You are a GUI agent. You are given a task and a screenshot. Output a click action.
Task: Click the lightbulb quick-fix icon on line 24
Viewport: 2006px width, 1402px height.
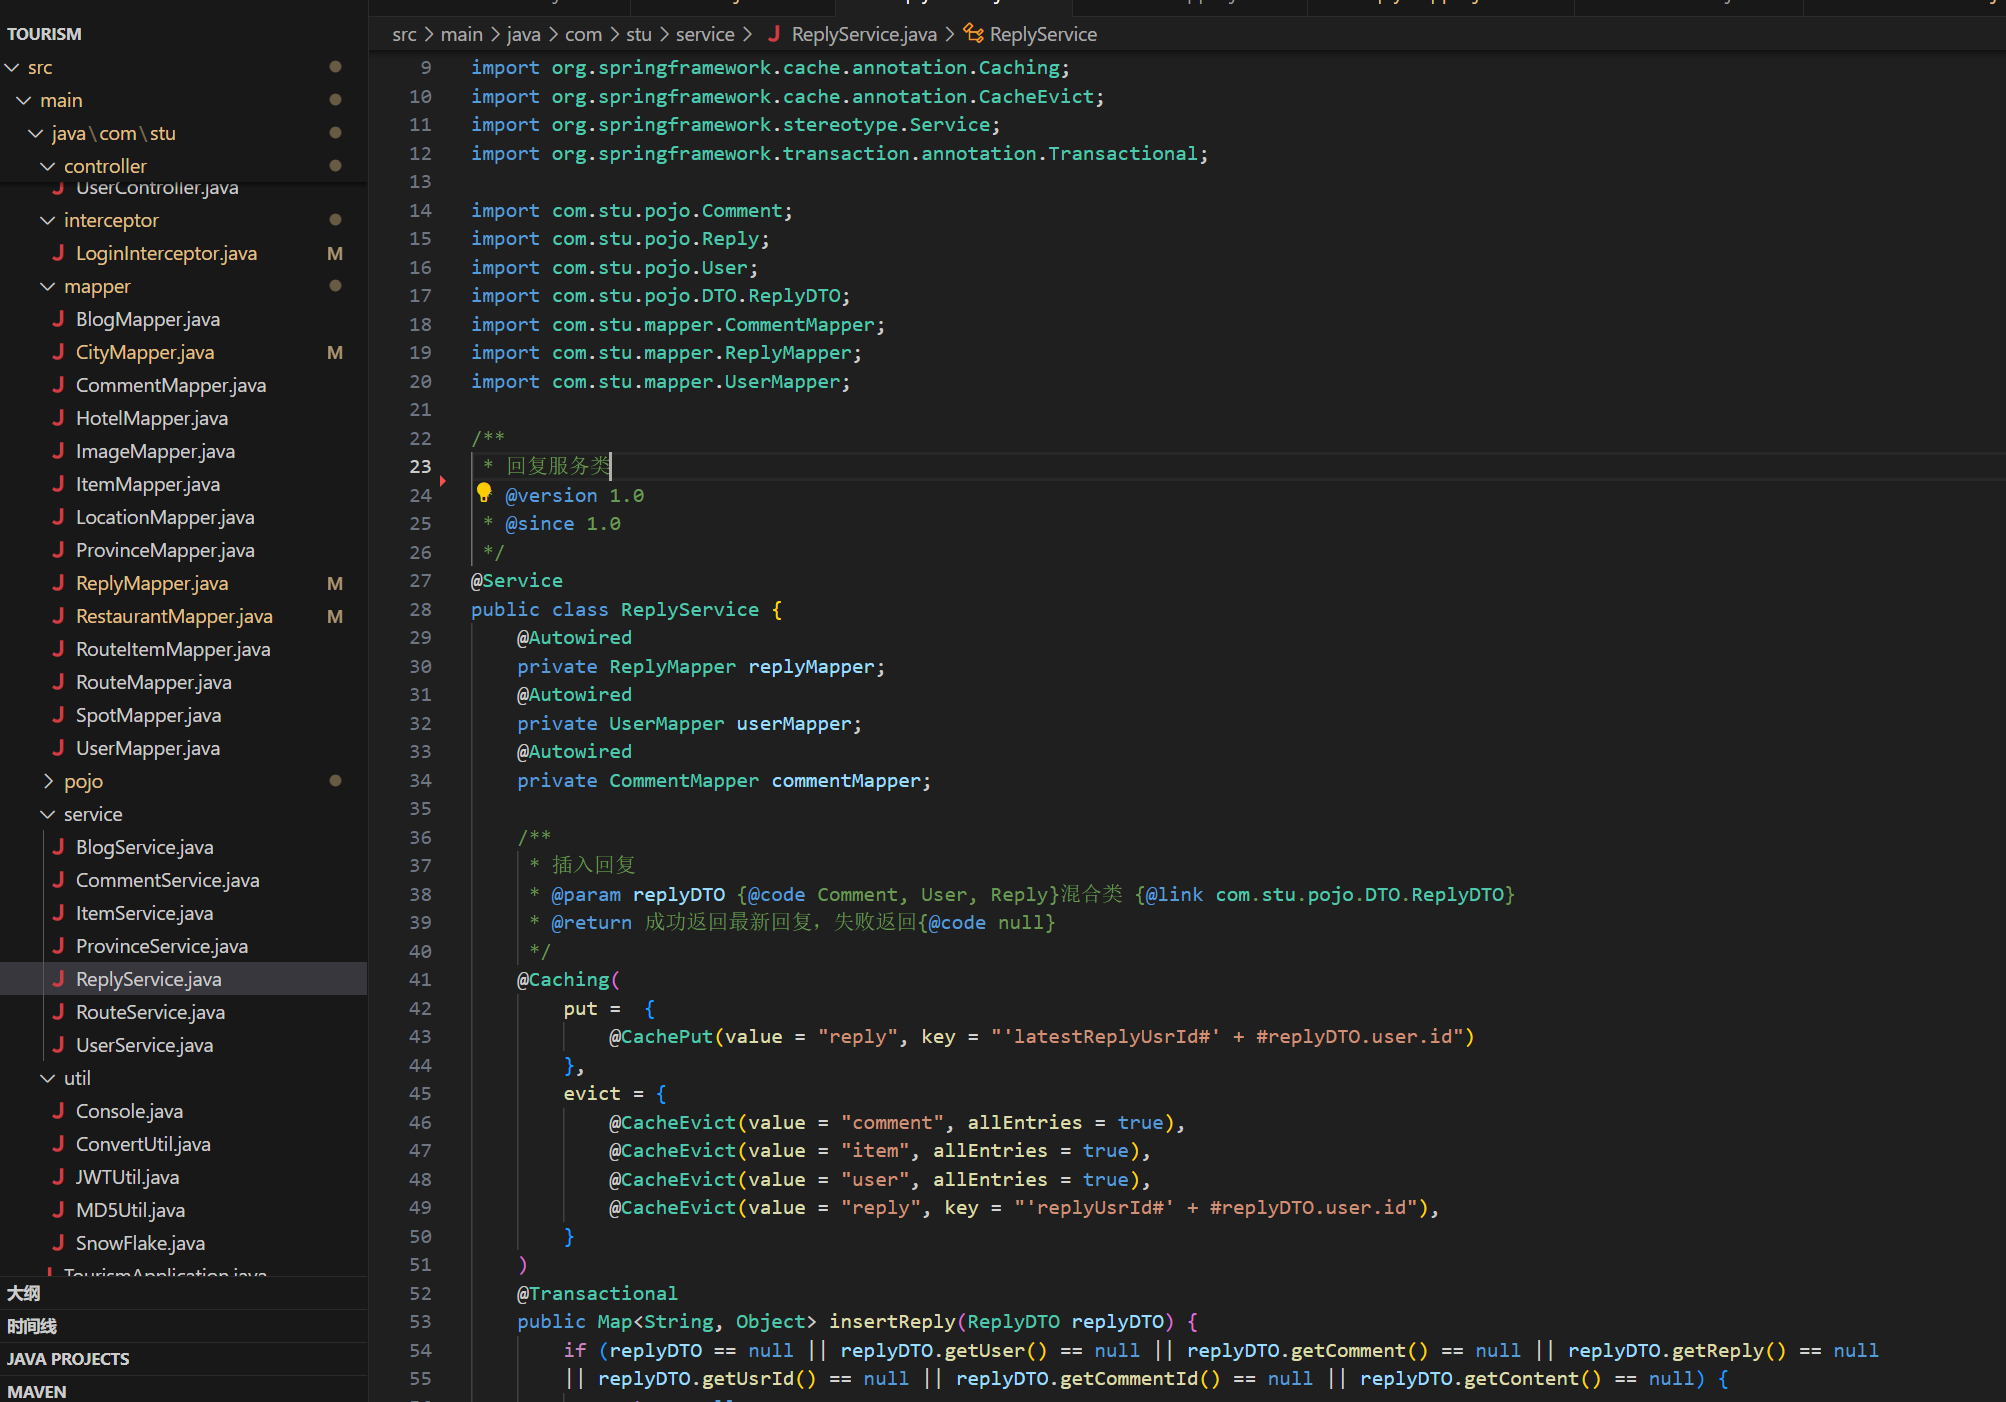pos(484,492)
